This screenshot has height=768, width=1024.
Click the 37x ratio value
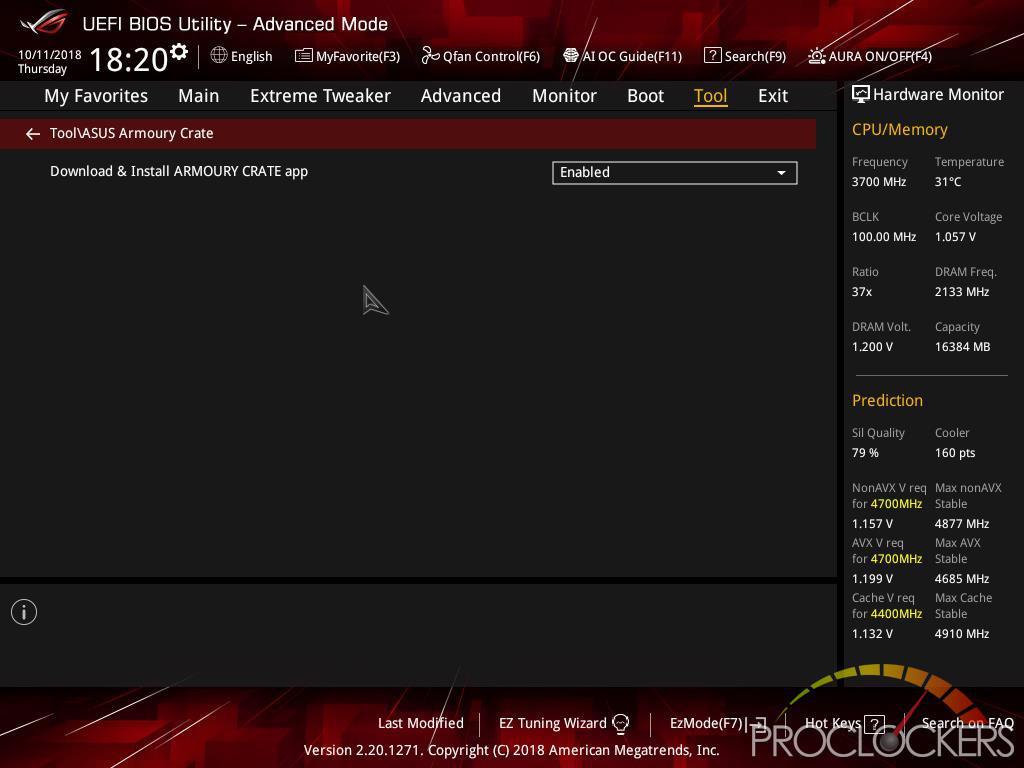pyautogui.click(x=861, y=291)
